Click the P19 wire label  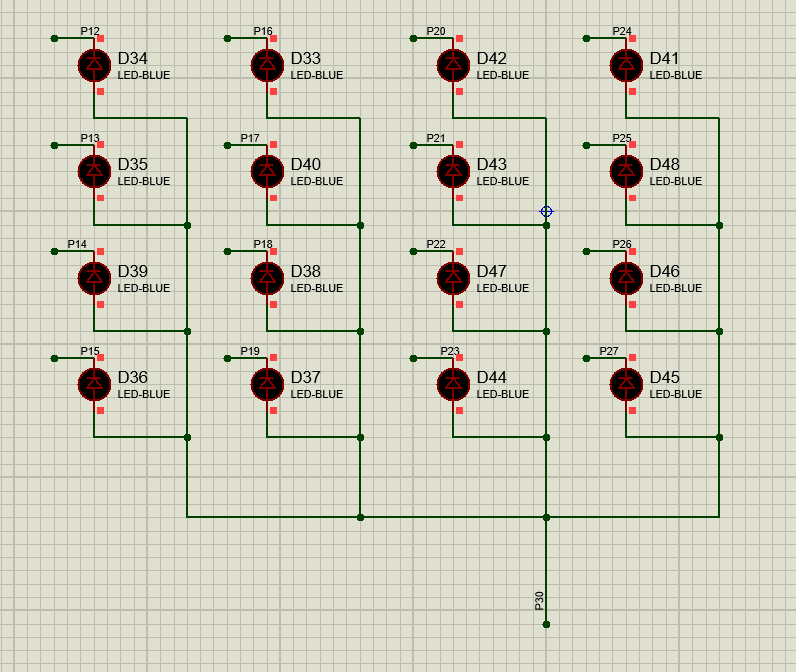[250, 351]
